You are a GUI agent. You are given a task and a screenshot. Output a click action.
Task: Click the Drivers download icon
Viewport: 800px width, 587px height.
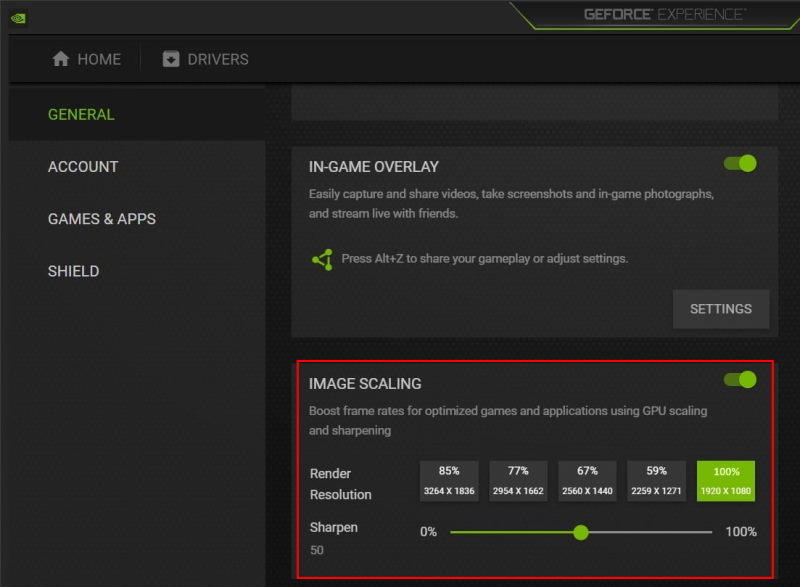(171, 59)
